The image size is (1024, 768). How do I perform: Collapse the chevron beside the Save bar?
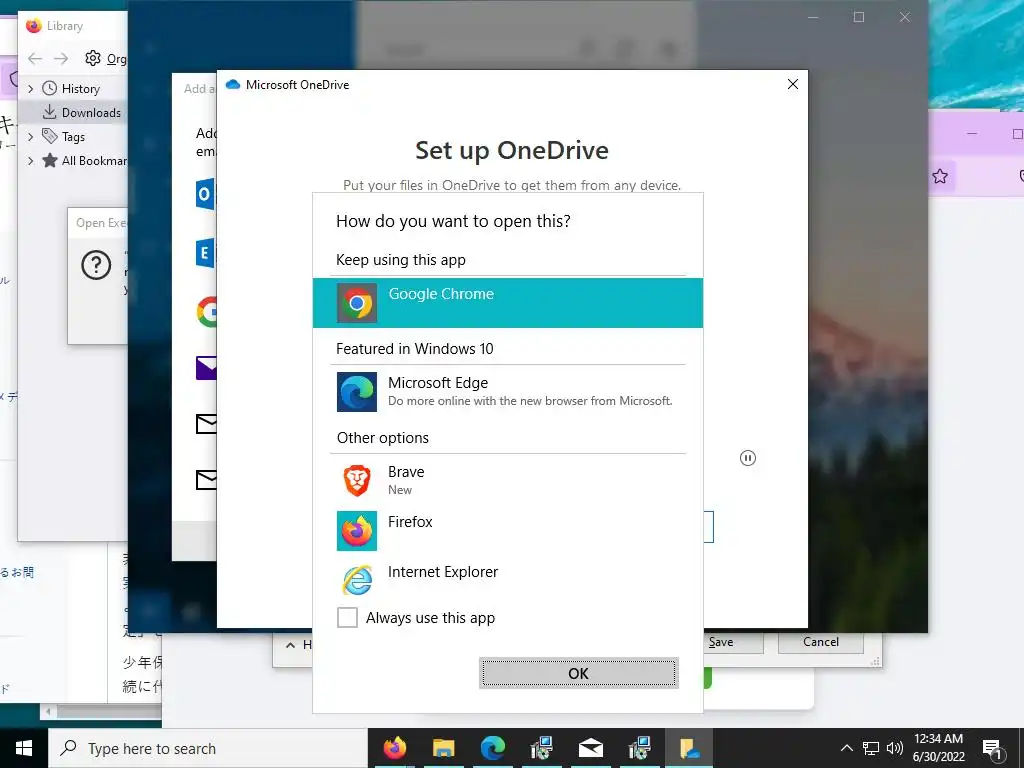pyautogui.click(x=291, y=645)
